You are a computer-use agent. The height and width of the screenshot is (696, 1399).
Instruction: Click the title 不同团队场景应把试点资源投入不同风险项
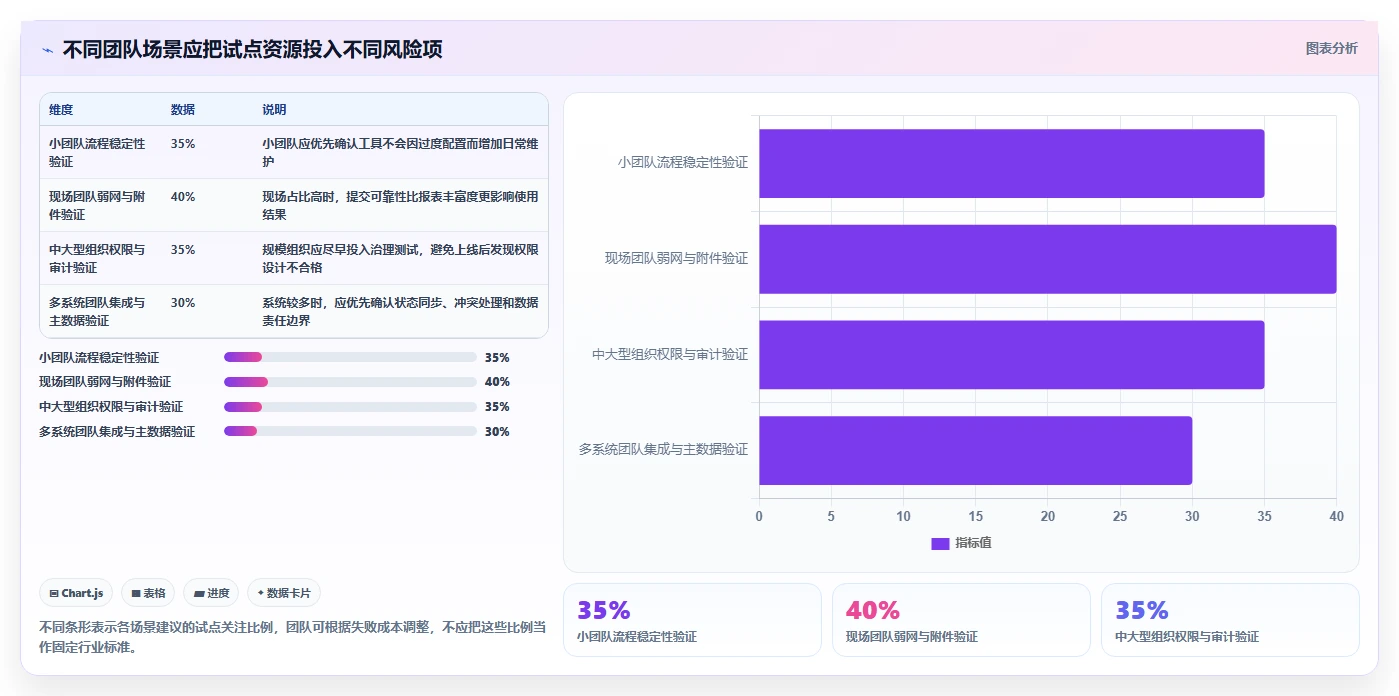click(252, 50)
